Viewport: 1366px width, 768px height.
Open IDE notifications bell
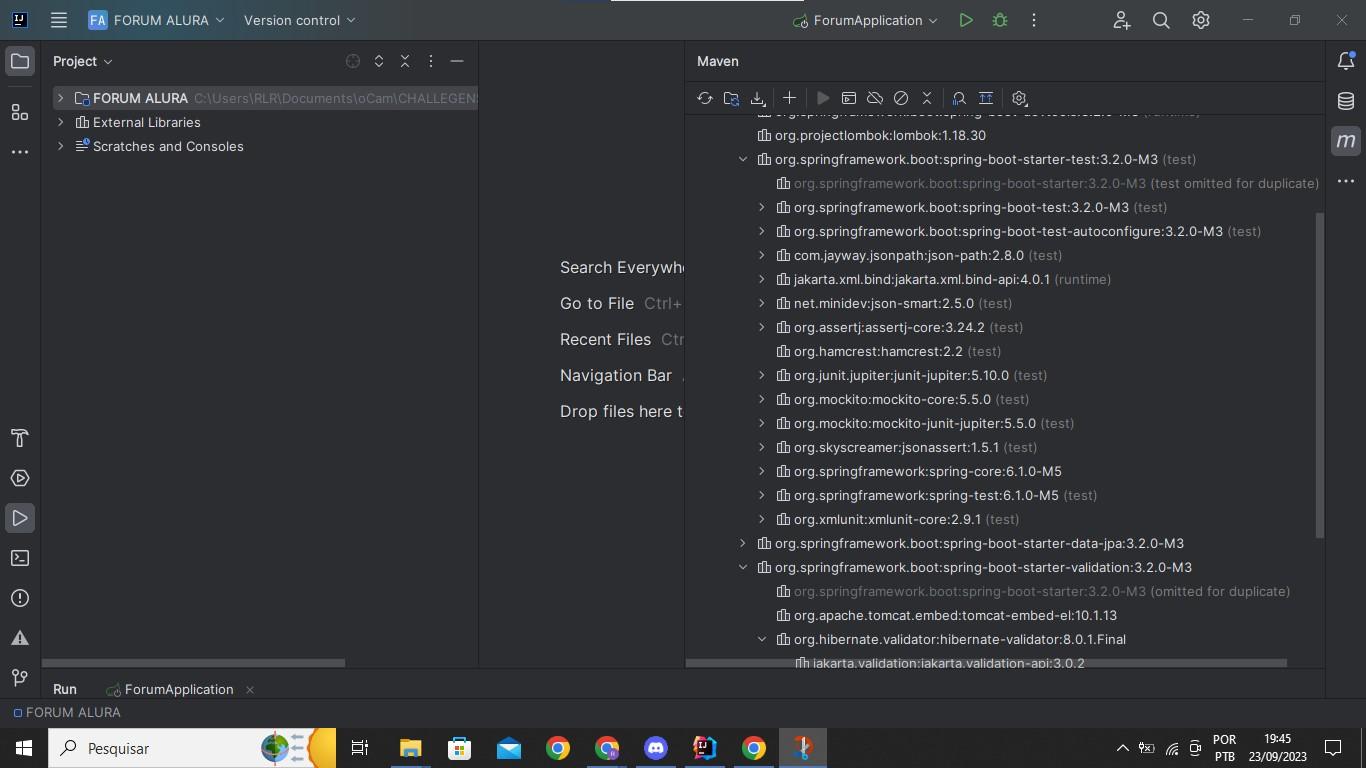point(1346,62)
